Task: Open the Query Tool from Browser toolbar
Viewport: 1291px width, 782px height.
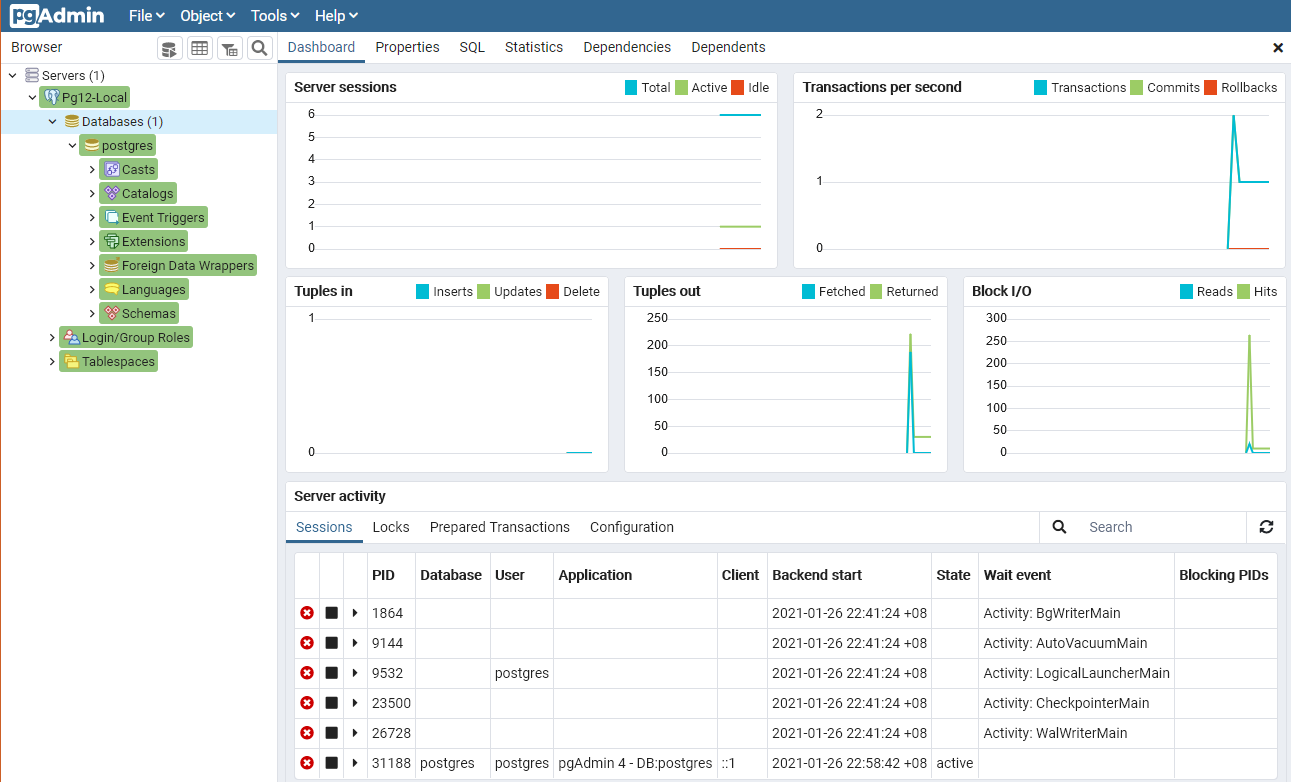Action: [170, 48]
